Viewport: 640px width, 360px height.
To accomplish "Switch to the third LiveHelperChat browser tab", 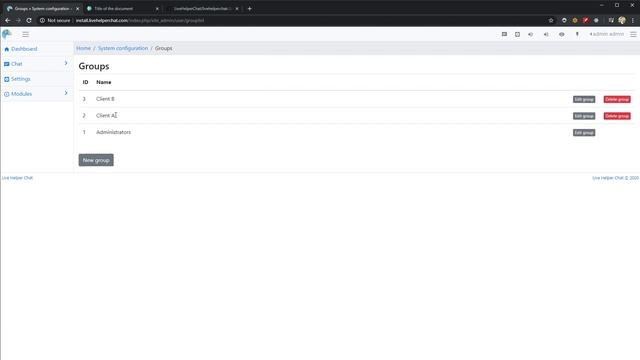I will pos(201,9).
